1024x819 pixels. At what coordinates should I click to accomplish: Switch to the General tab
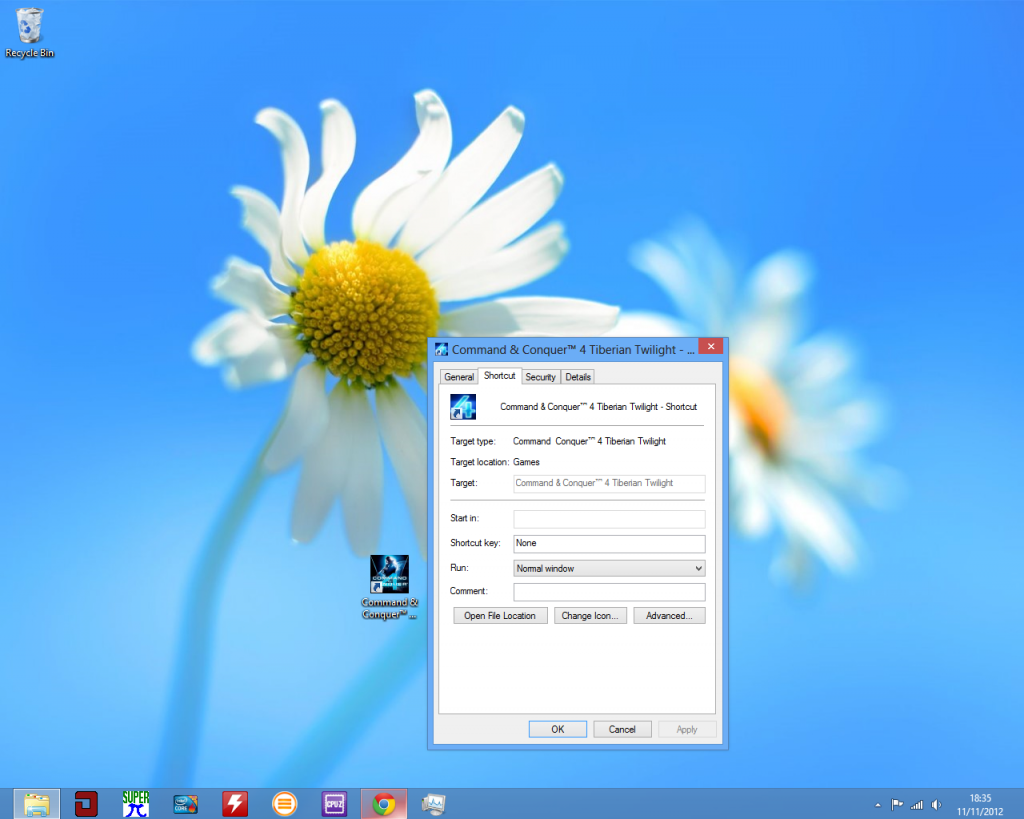459,377
